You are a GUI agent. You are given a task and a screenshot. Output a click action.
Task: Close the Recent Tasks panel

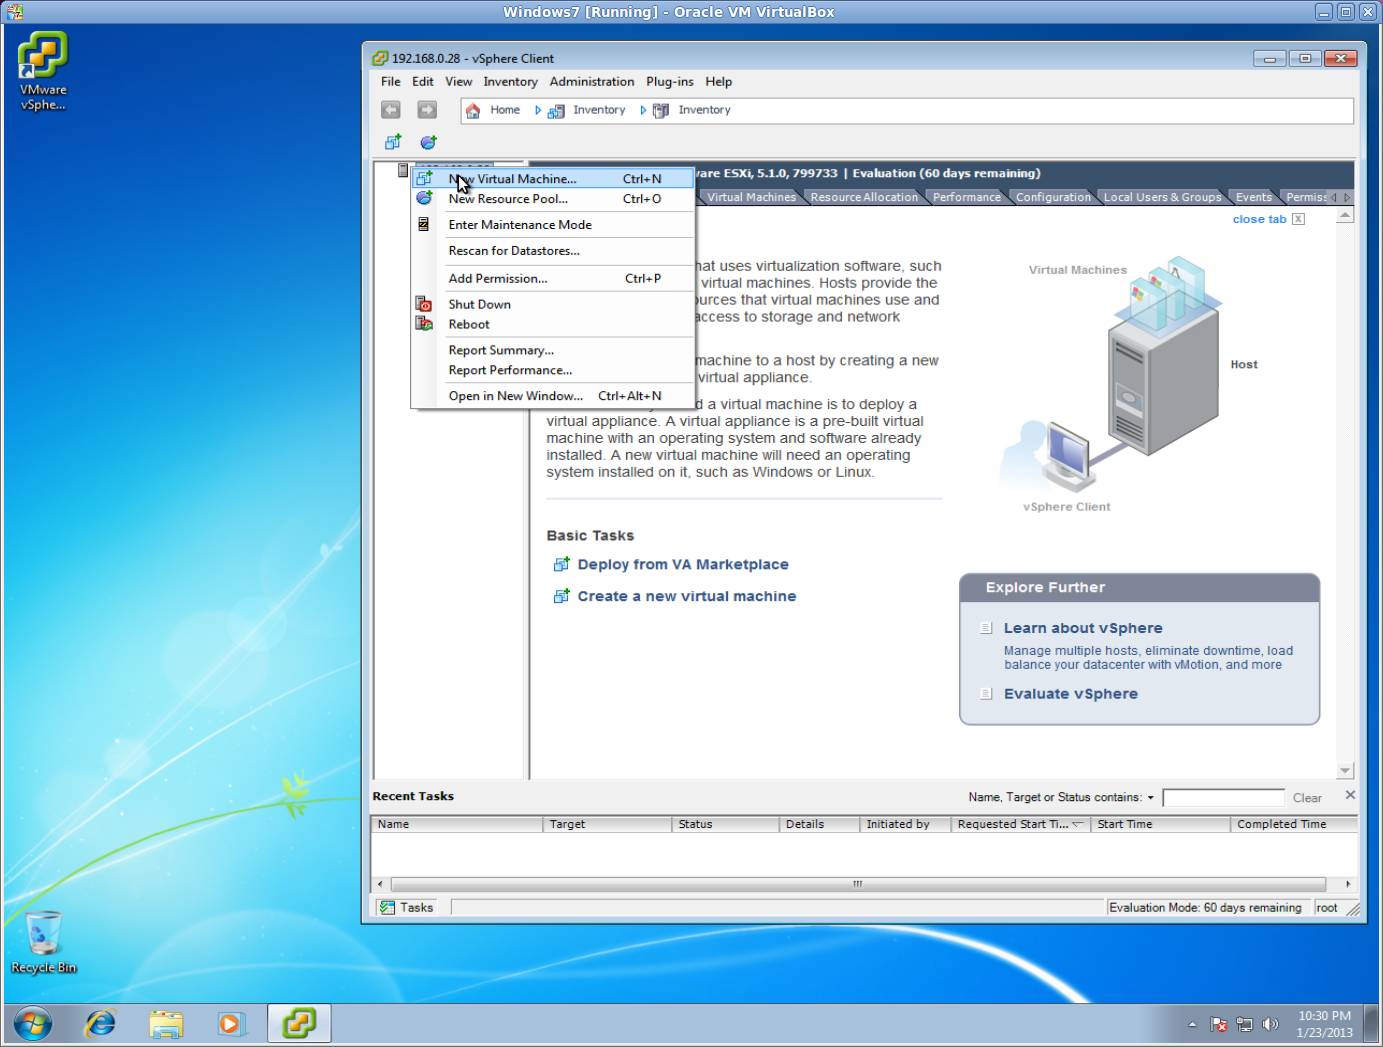[x=1350, y=795]
